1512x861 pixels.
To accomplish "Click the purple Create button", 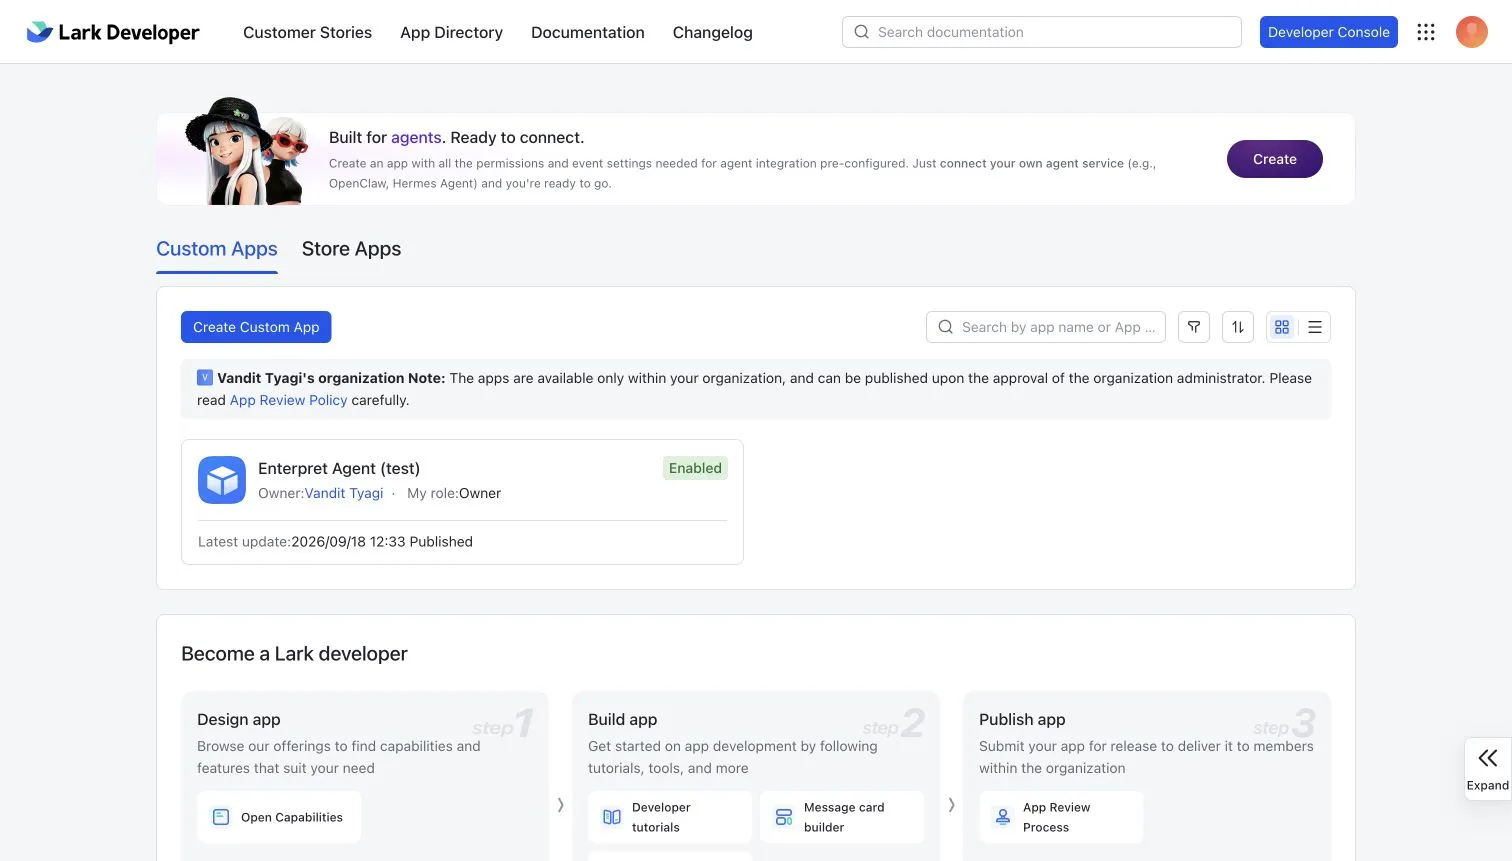I will click(1275, 159).
